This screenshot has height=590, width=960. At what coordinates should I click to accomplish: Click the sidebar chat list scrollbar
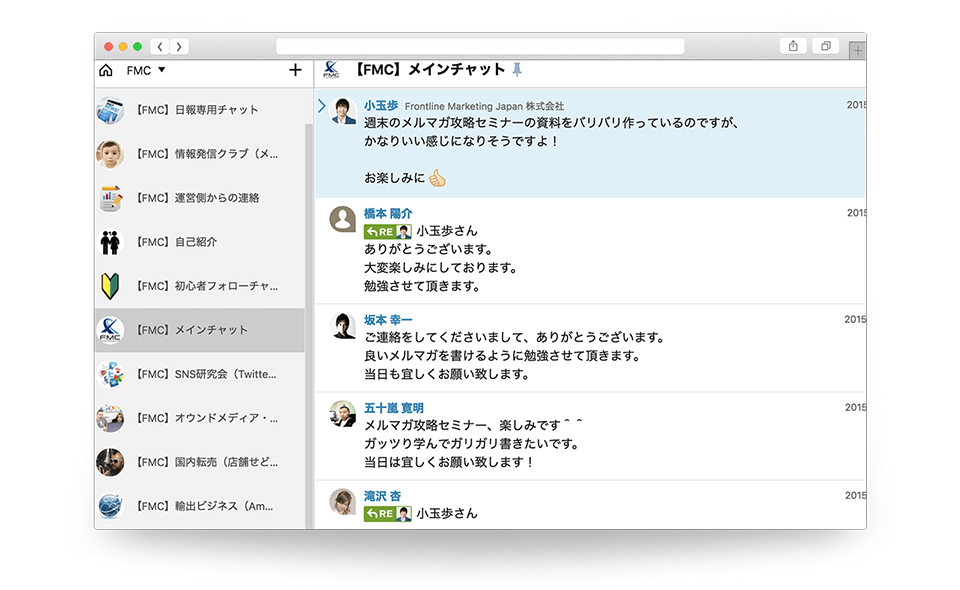pos(308,300)
